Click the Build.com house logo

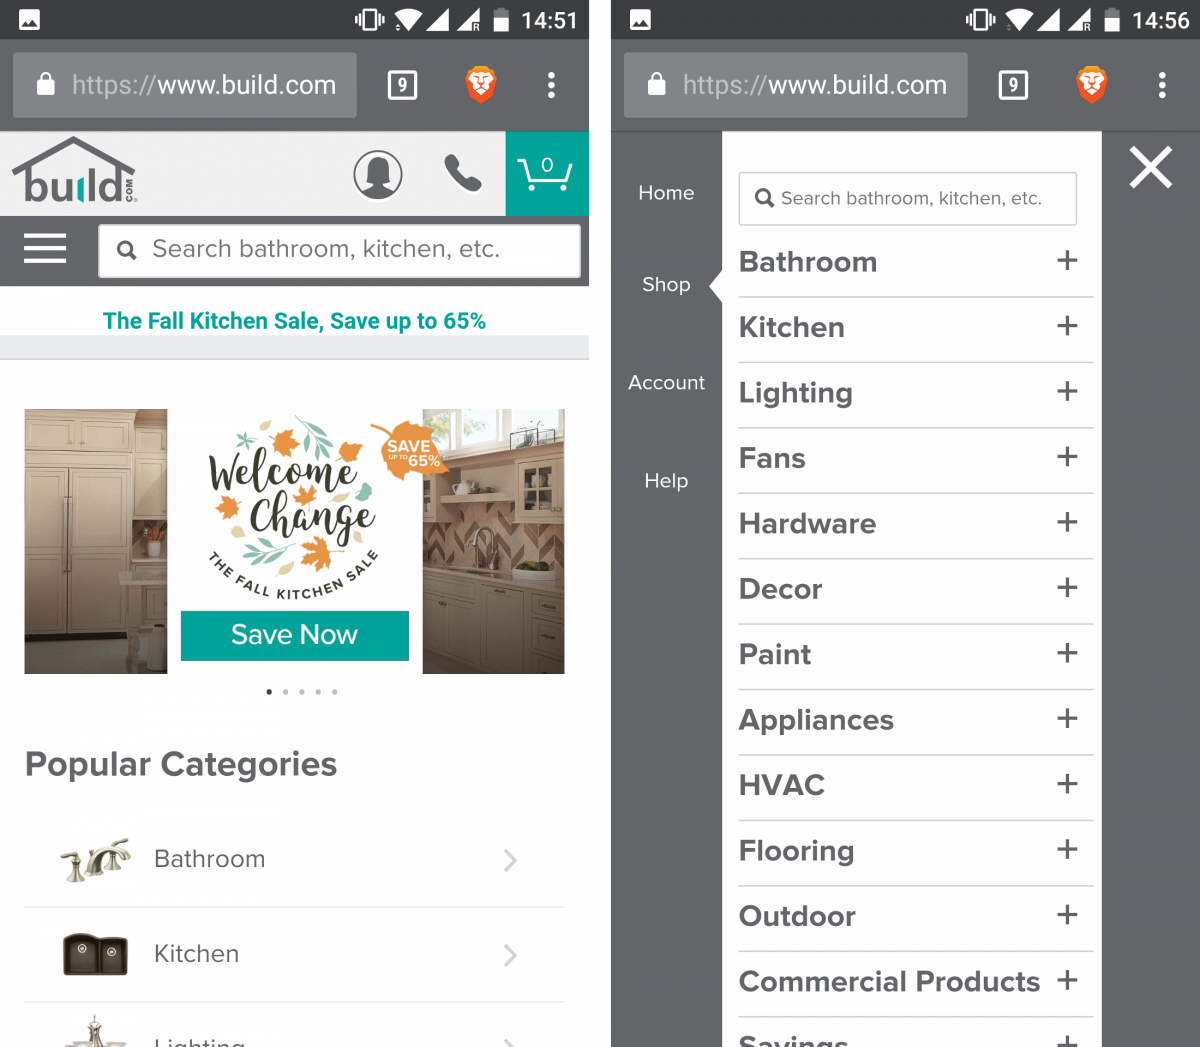click(x=74, y=171)
